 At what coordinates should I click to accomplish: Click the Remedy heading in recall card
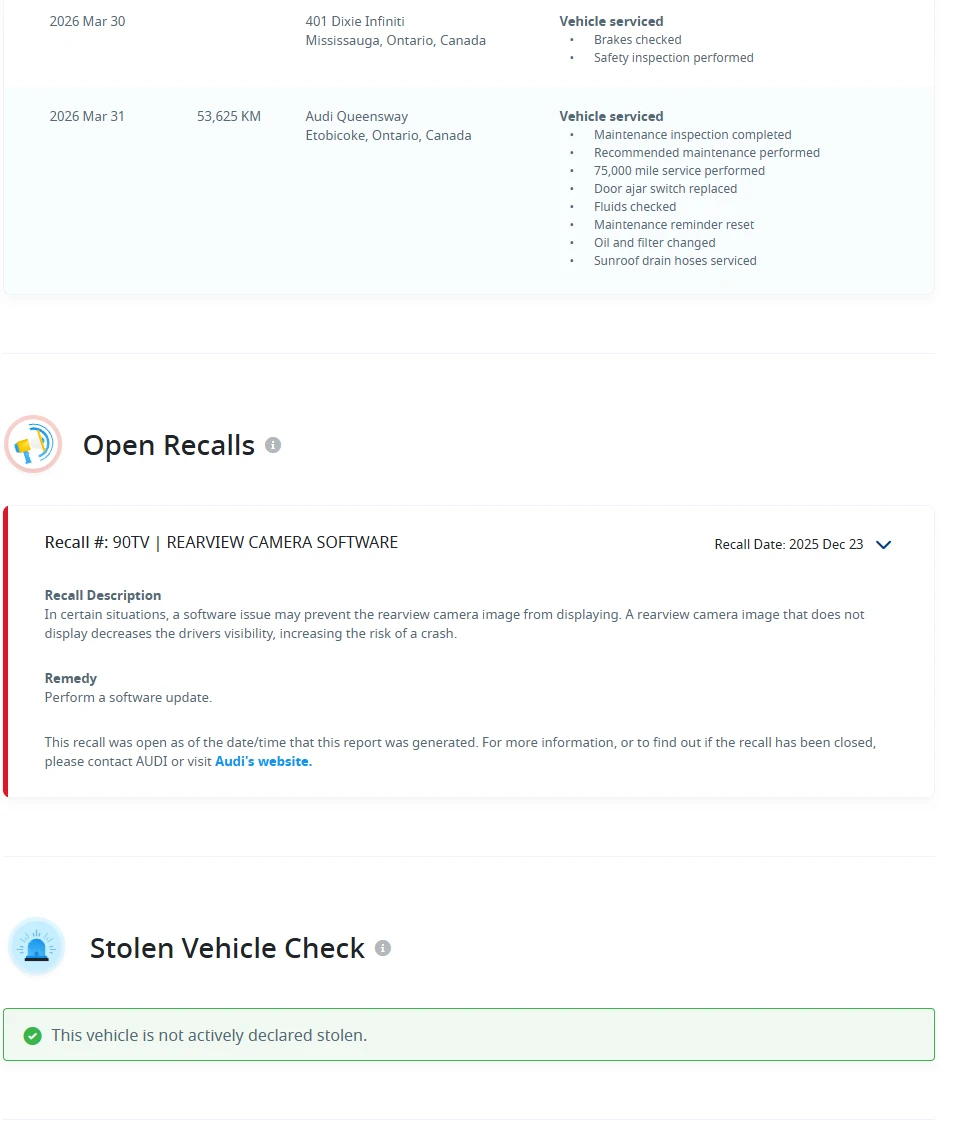[x=70, y=678]
